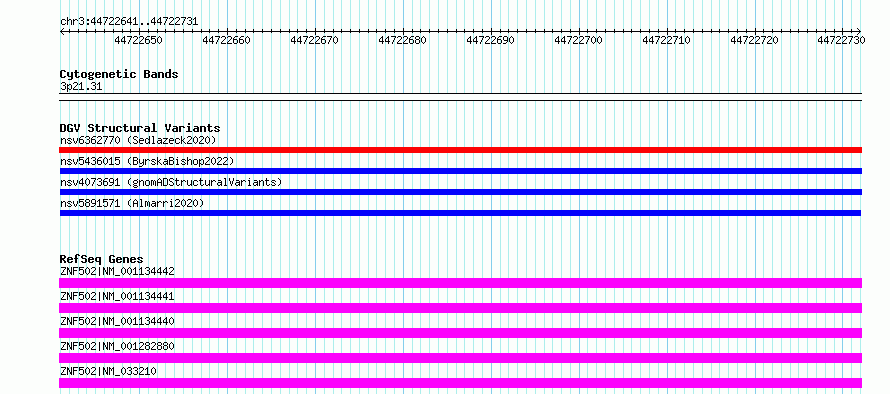The width and height of the screenshot is (890, 394).
Task: Open ZNF502|NM_001282880 gene label
Action: coord(117,346)
